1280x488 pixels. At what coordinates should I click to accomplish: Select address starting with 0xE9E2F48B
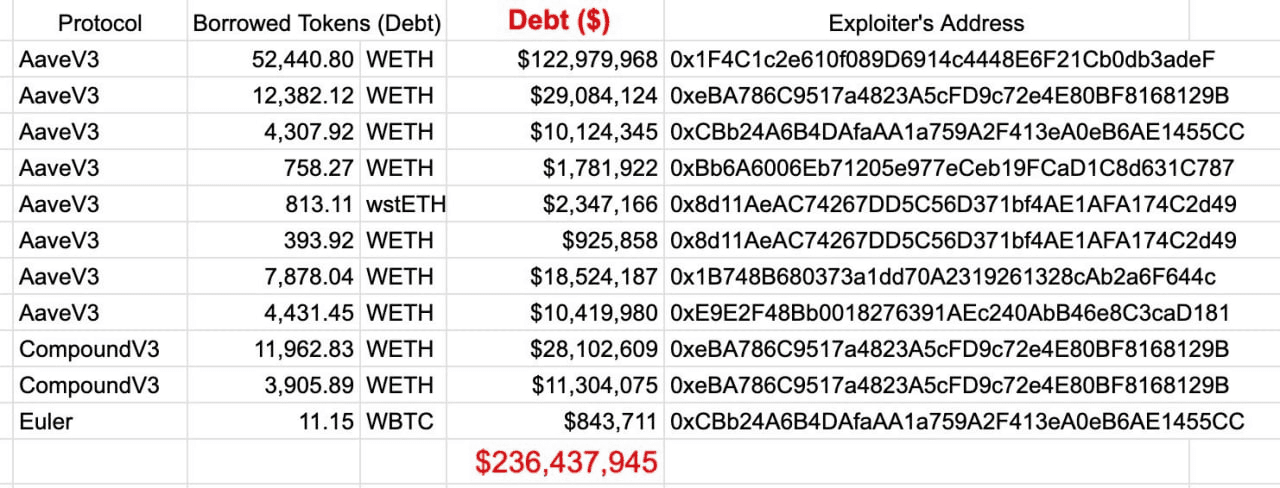tap(950, 313)
